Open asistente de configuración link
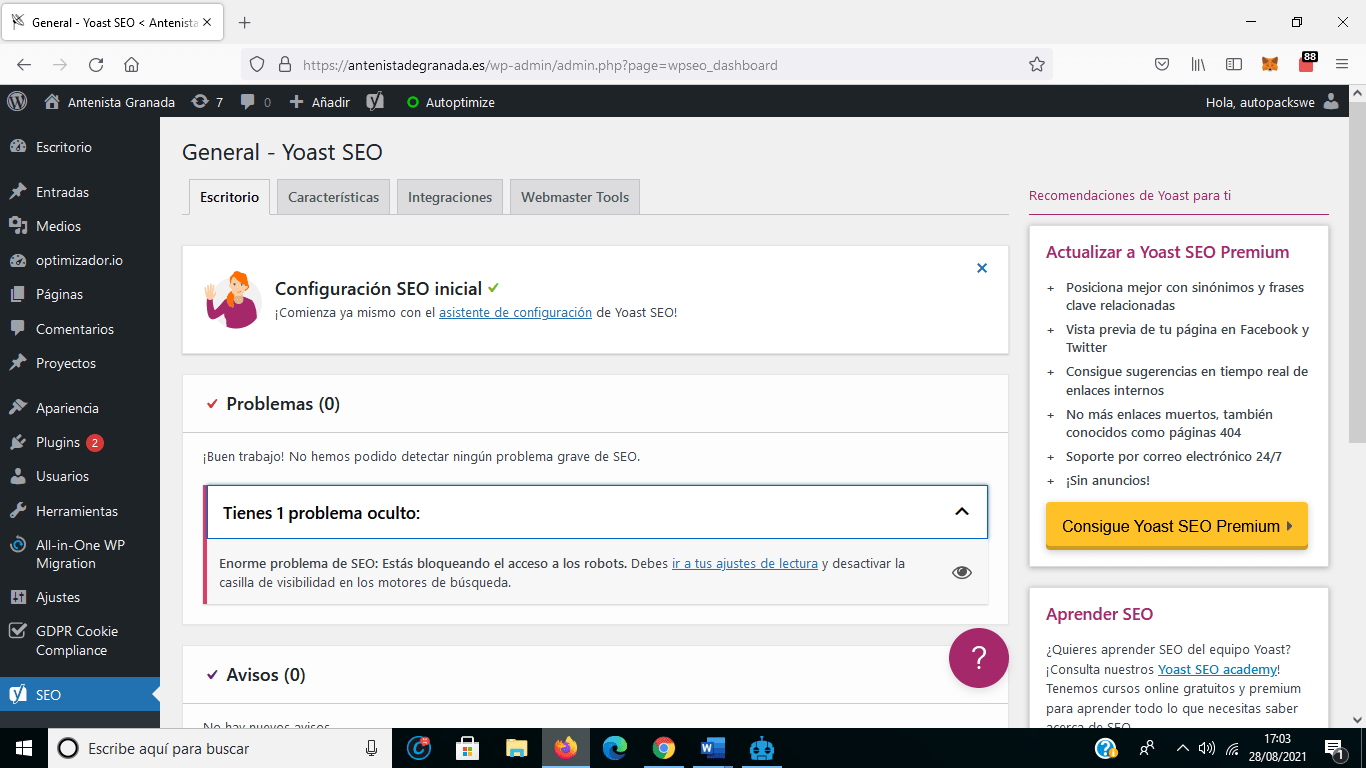Viewport: 1366px width, 768px height. point(515,312)
